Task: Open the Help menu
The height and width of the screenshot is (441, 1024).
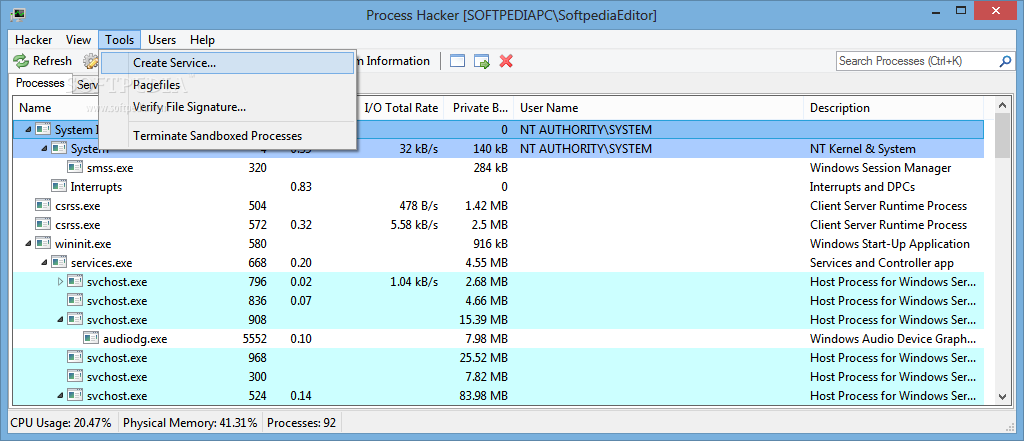Action: coord(202,40)
